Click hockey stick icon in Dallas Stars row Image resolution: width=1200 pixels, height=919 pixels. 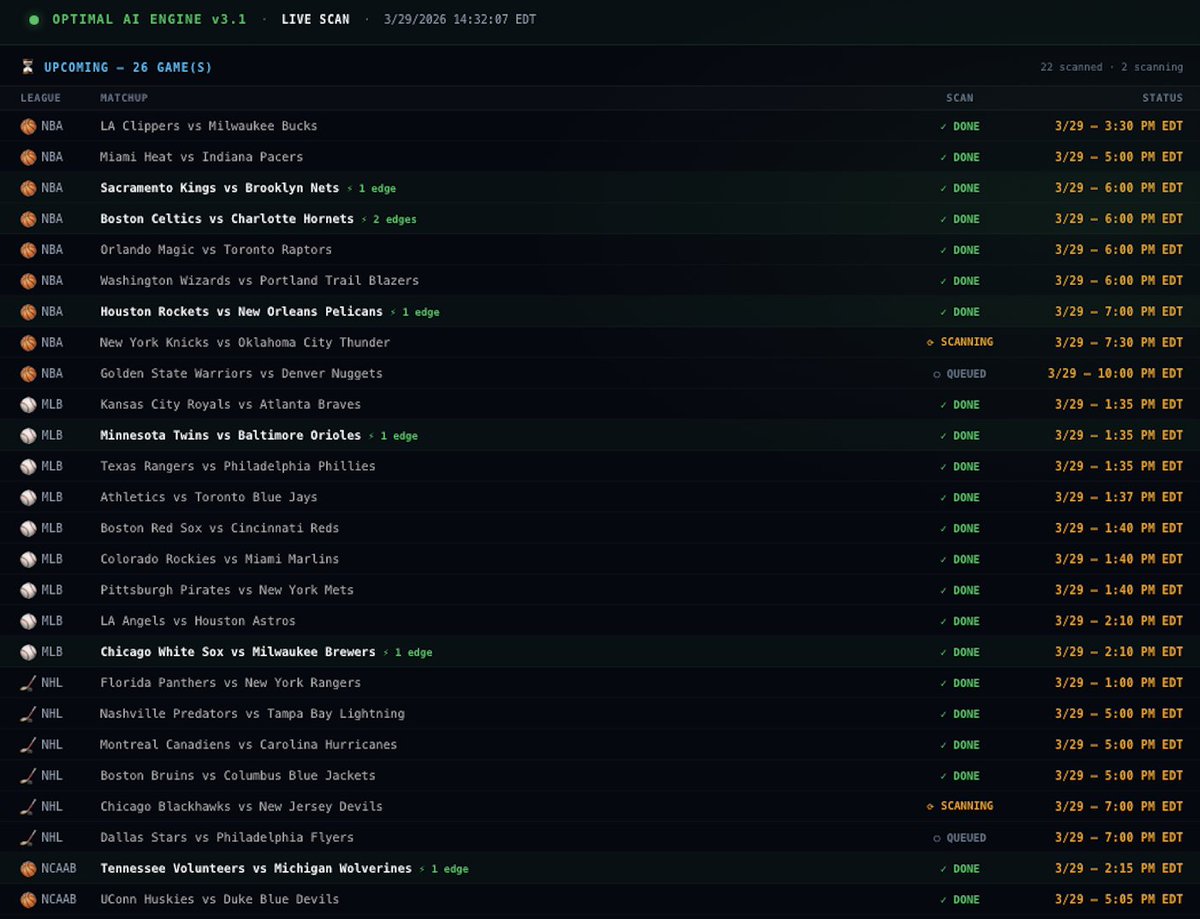(28, 839)
